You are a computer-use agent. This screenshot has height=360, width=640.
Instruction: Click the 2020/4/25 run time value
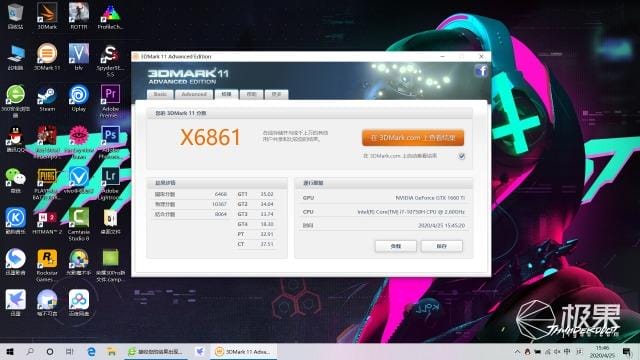[441, 225]
